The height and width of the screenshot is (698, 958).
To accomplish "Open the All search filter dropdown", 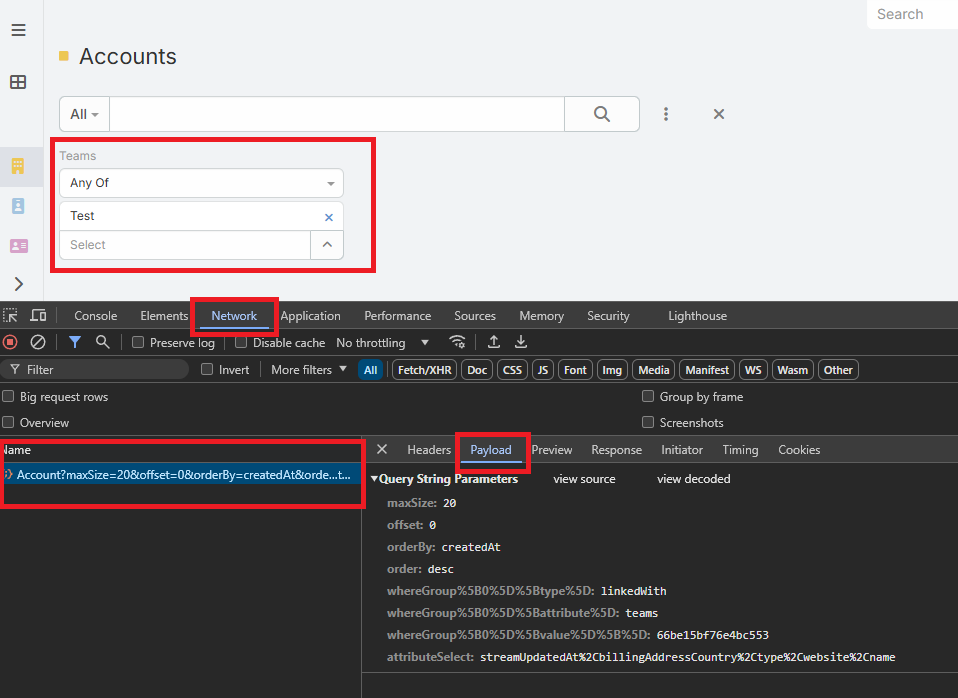I will 84,114.
